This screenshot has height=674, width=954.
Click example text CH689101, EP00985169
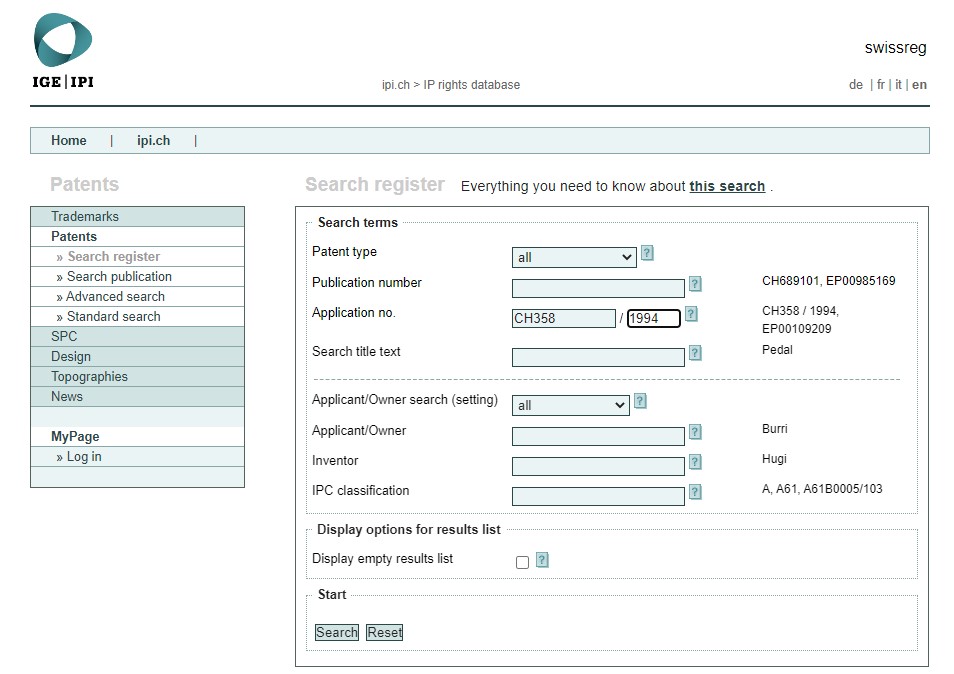click(x=829, y=281)
